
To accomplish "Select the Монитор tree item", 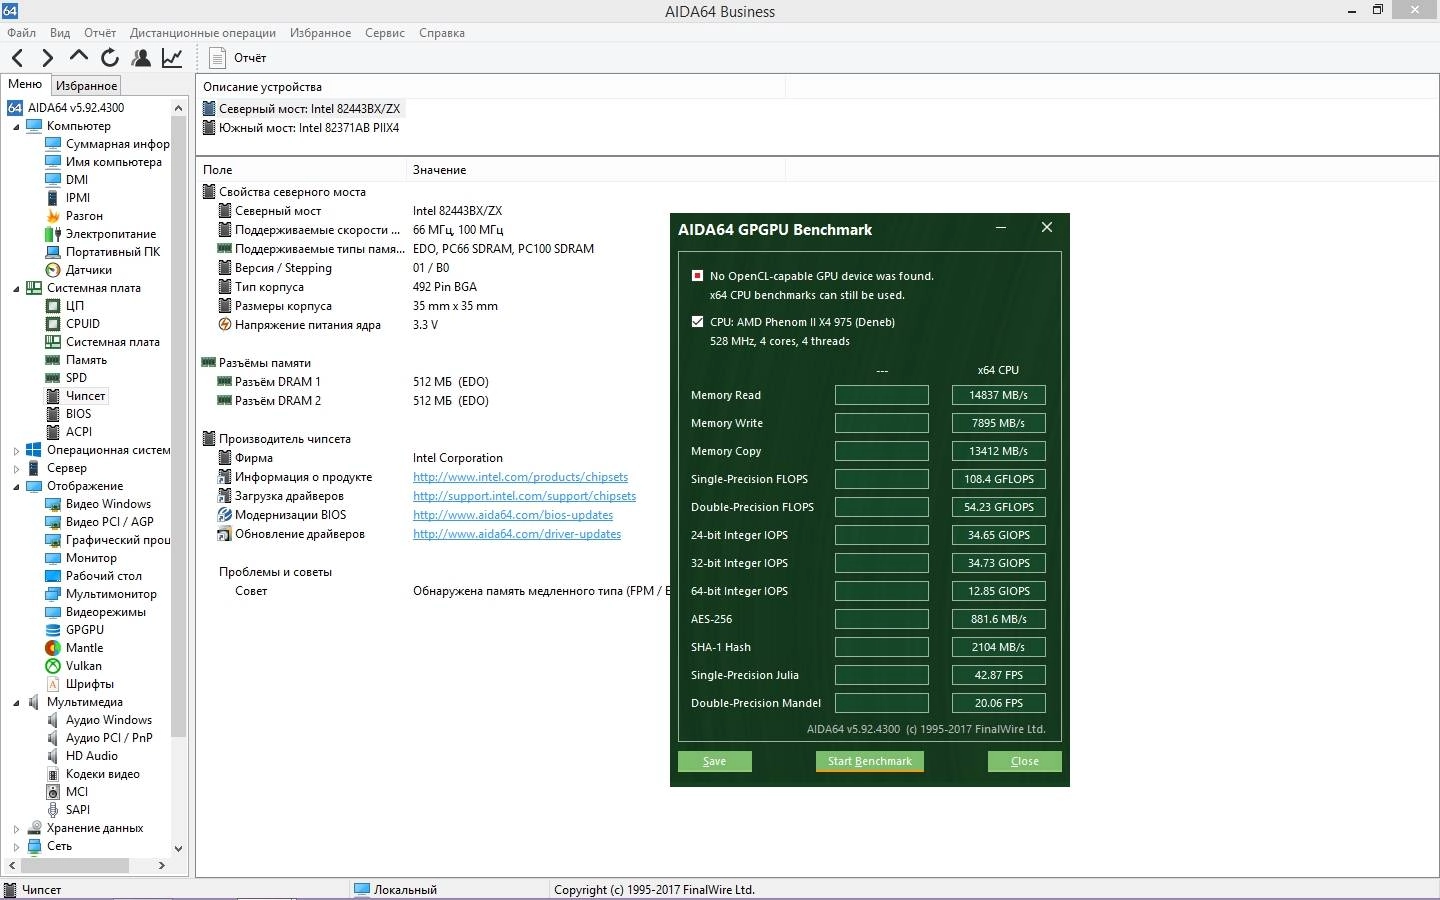I will point(90,558).
